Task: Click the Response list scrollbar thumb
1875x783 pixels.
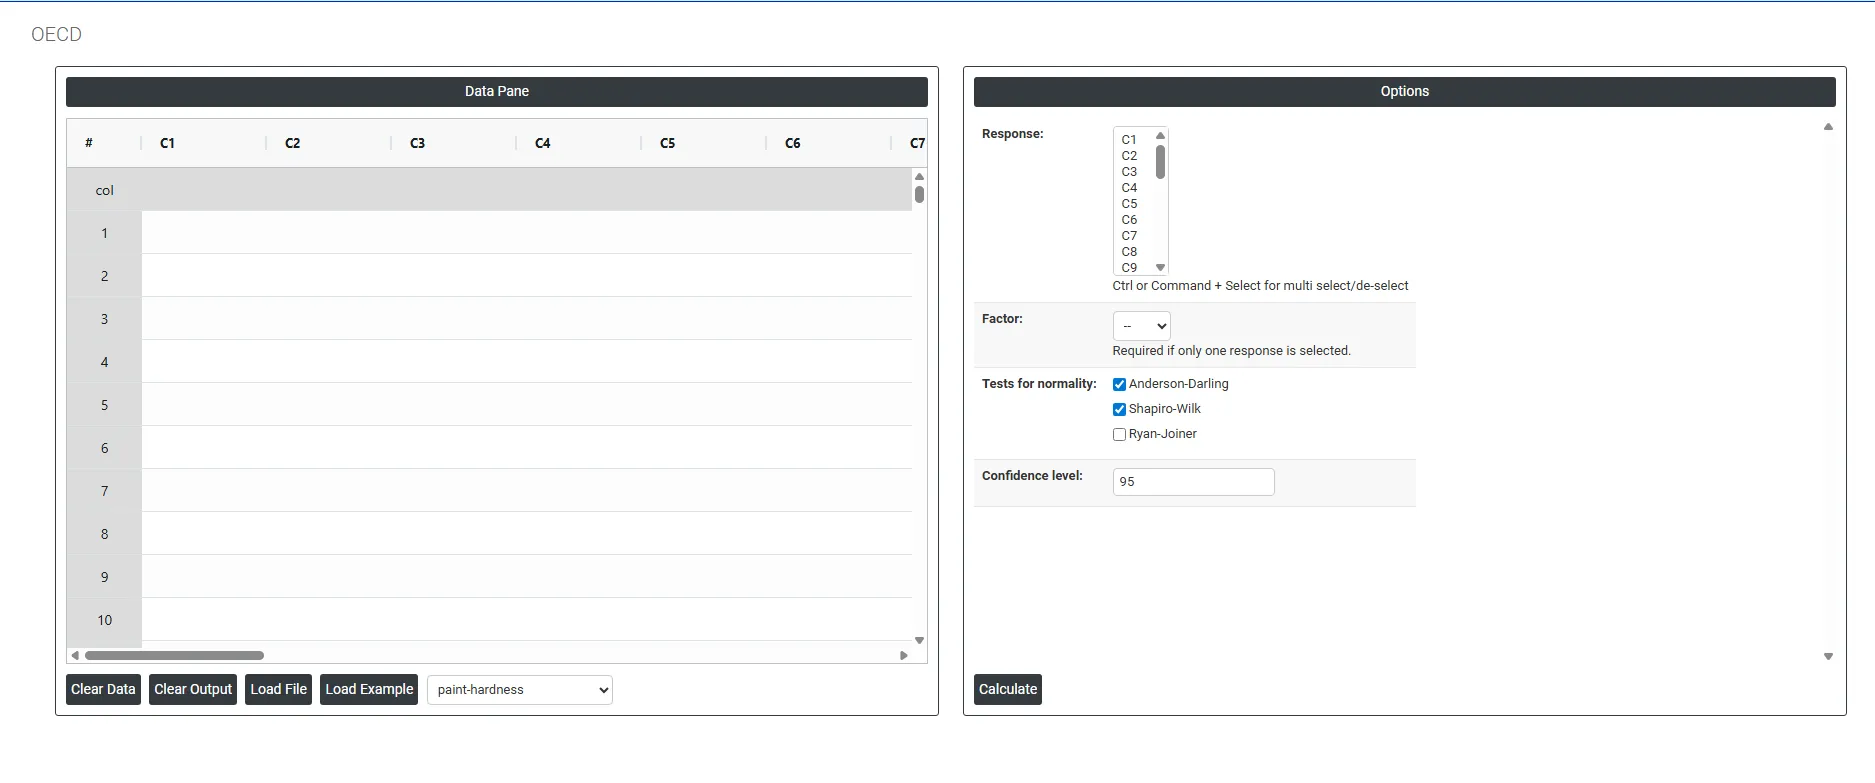Action: point(1160,162)
